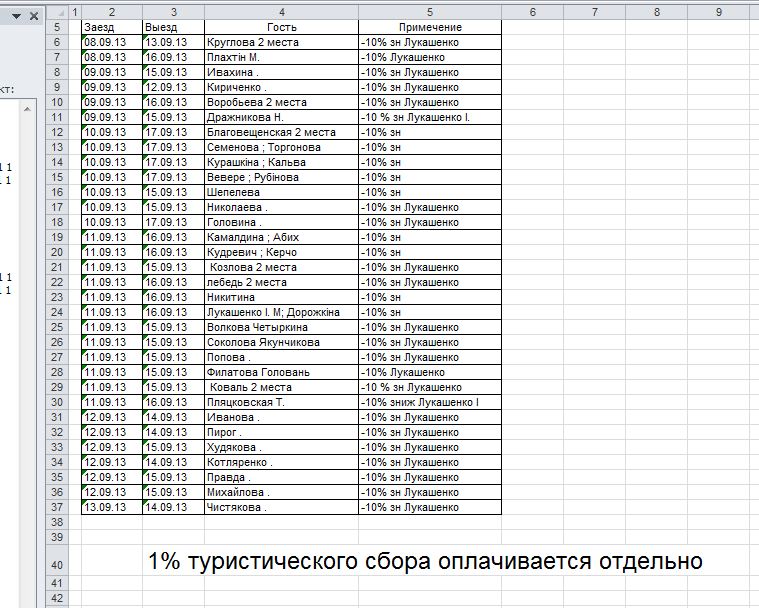Screen dimensions: 759x608
Task: Select cell Правда
Action: [x=282, y=477]
